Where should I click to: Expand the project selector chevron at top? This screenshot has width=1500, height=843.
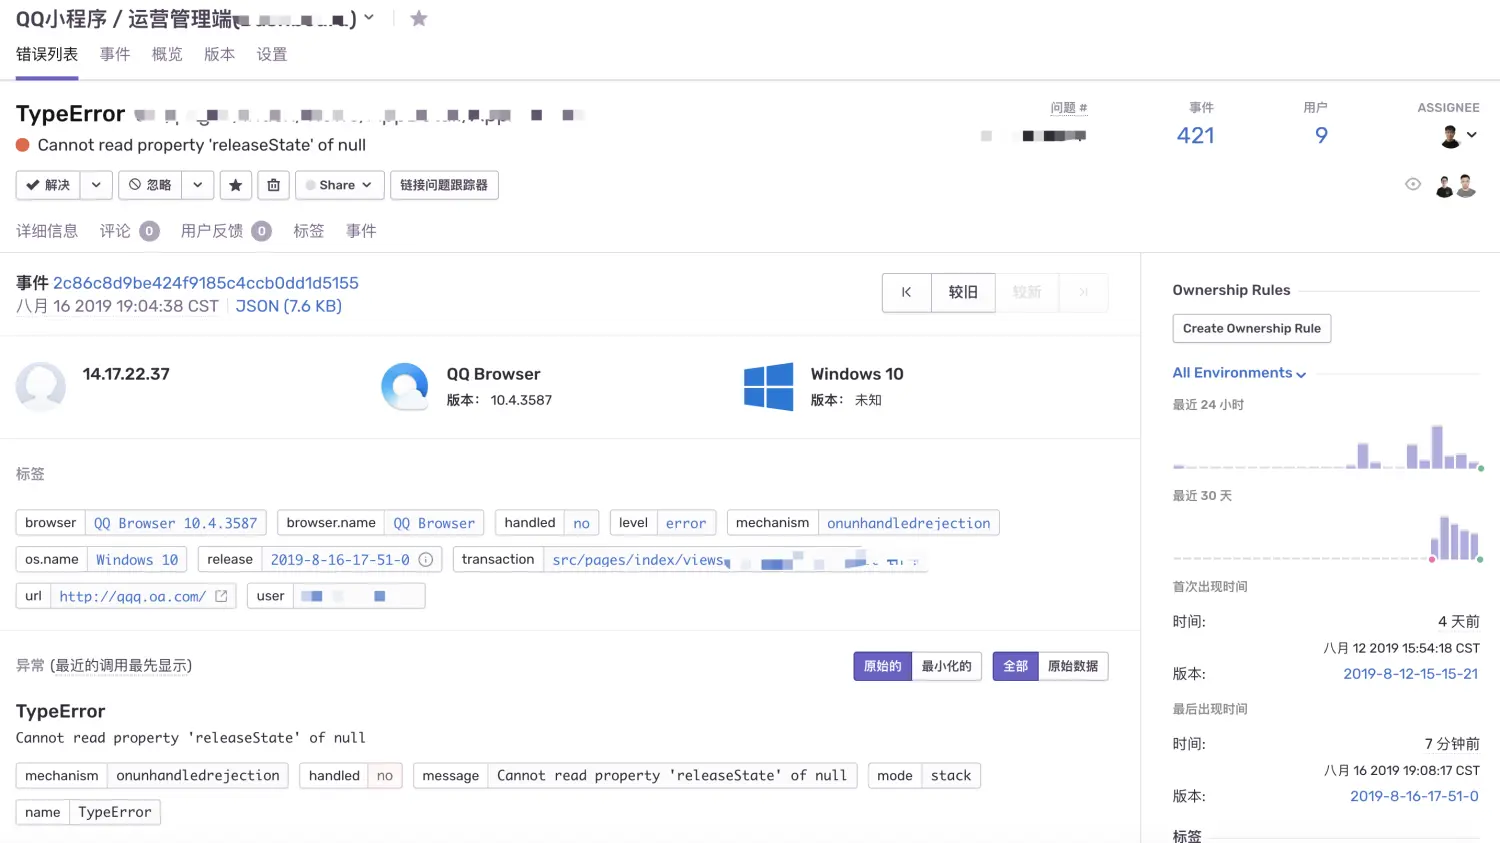tap(369, 18)
